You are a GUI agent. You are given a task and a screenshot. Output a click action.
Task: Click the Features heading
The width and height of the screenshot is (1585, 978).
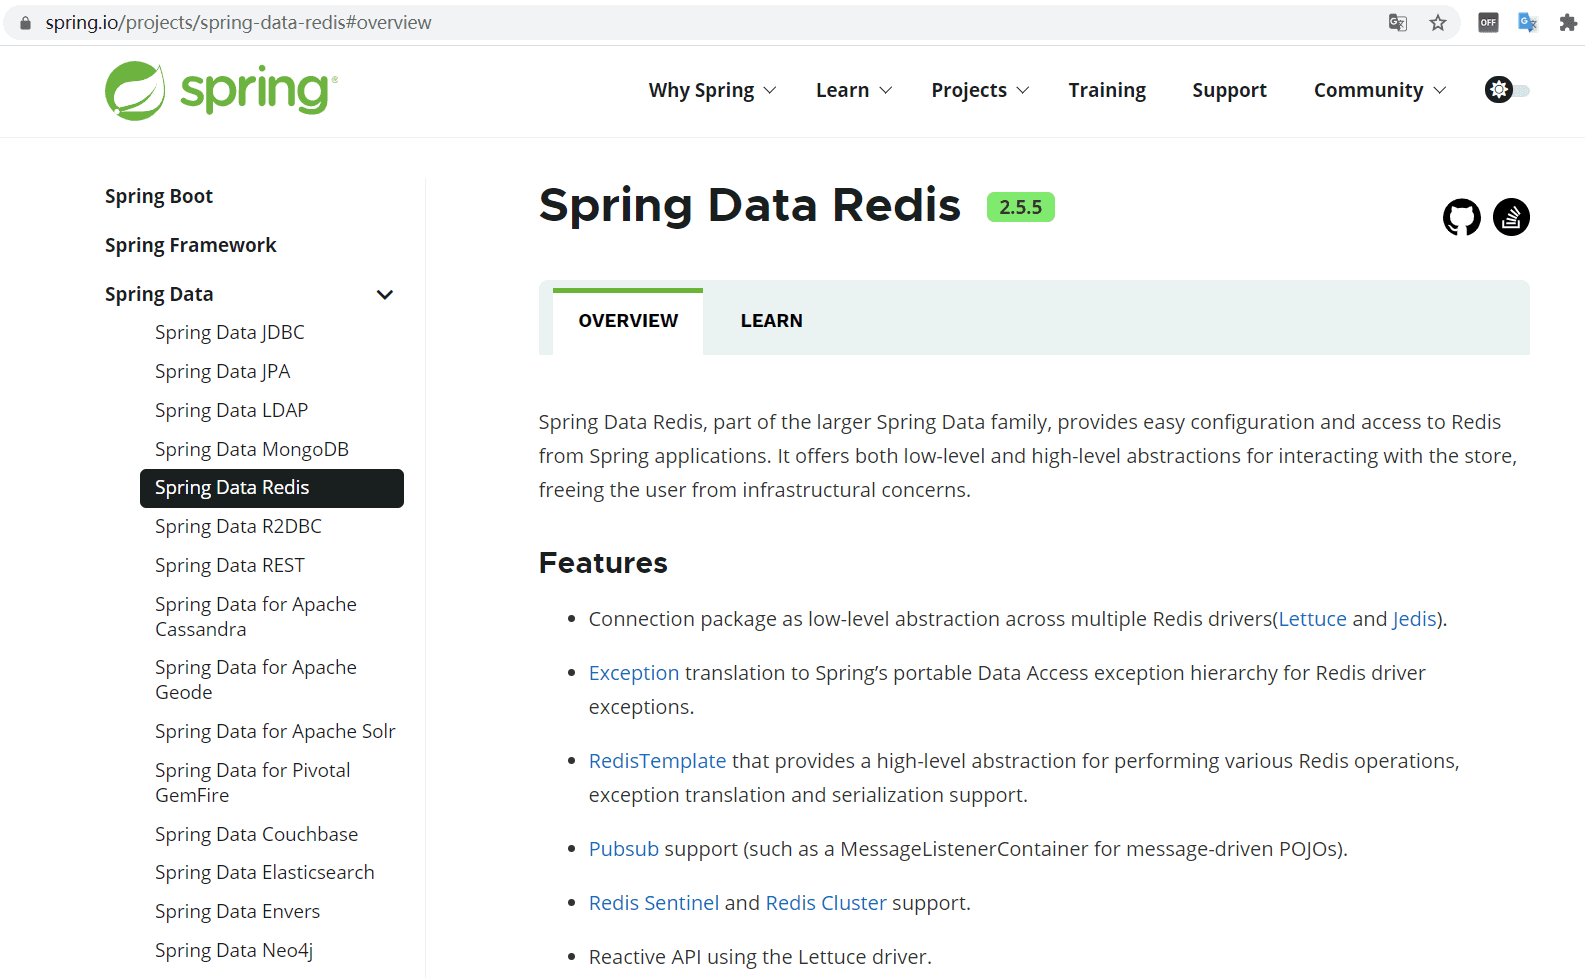point(603,563)
